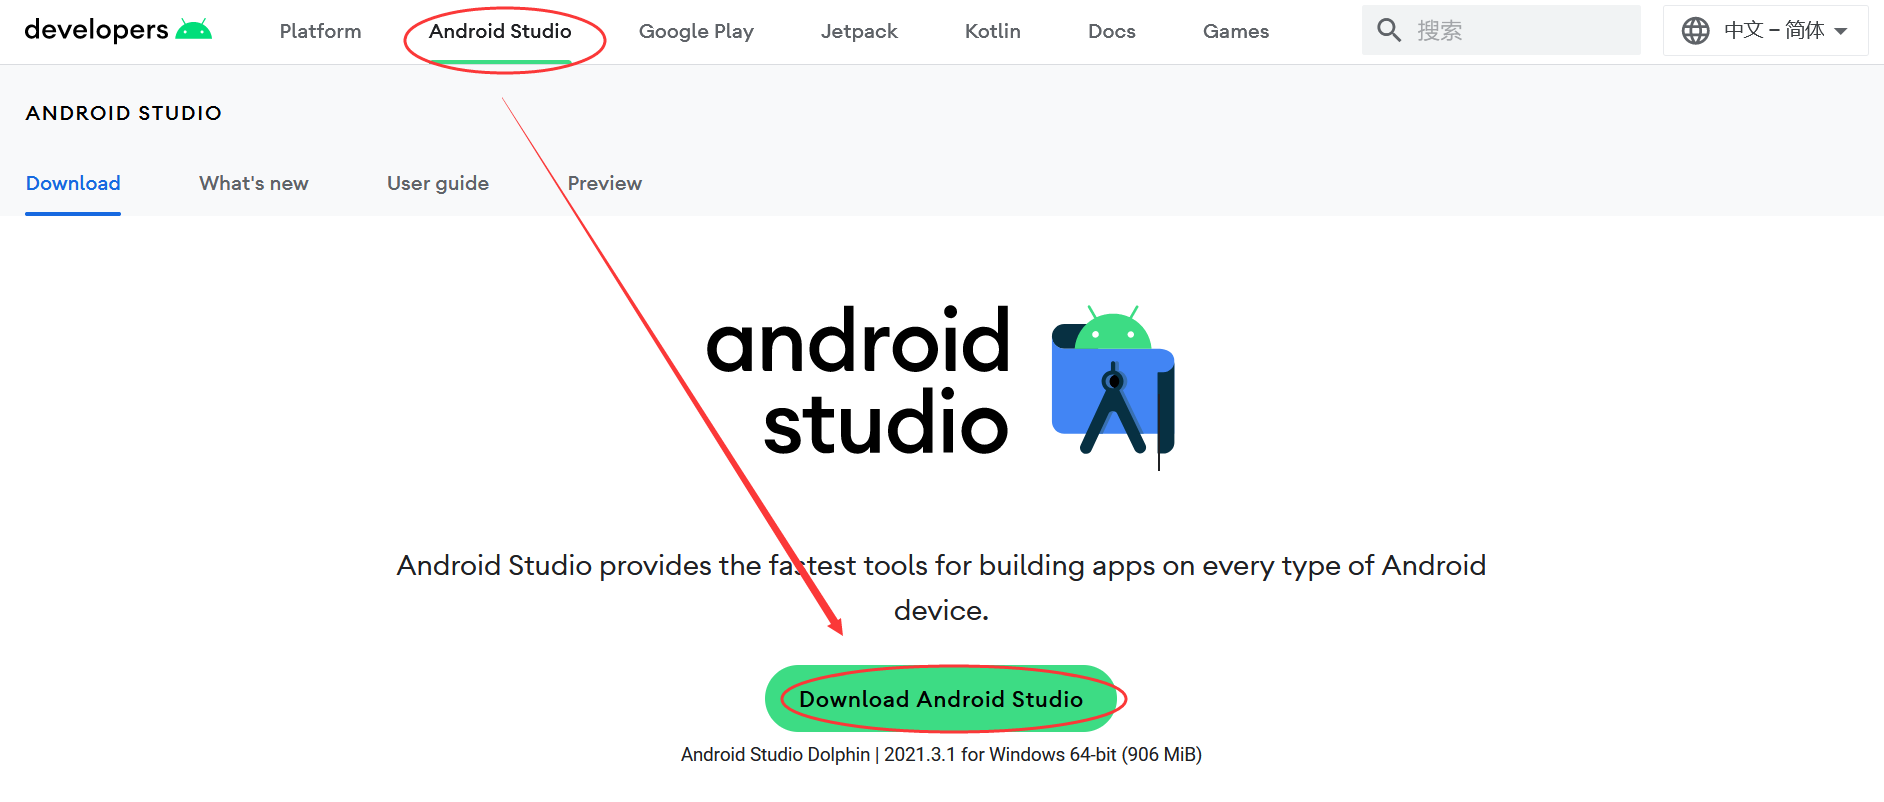The width and height of the screenshot is (1884, 802).
Task: Switch to the User guide tab
Action: pyautogui.click(x=438, y=183)
